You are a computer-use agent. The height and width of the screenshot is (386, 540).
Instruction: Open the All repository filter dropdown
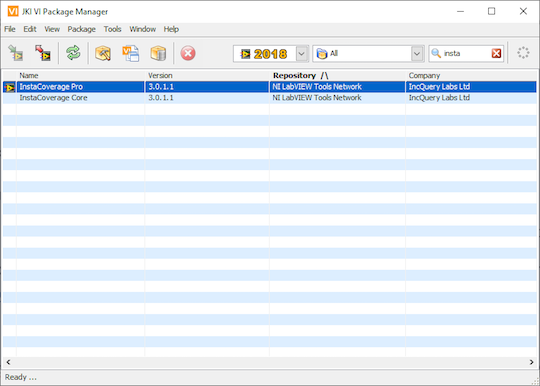368,54
